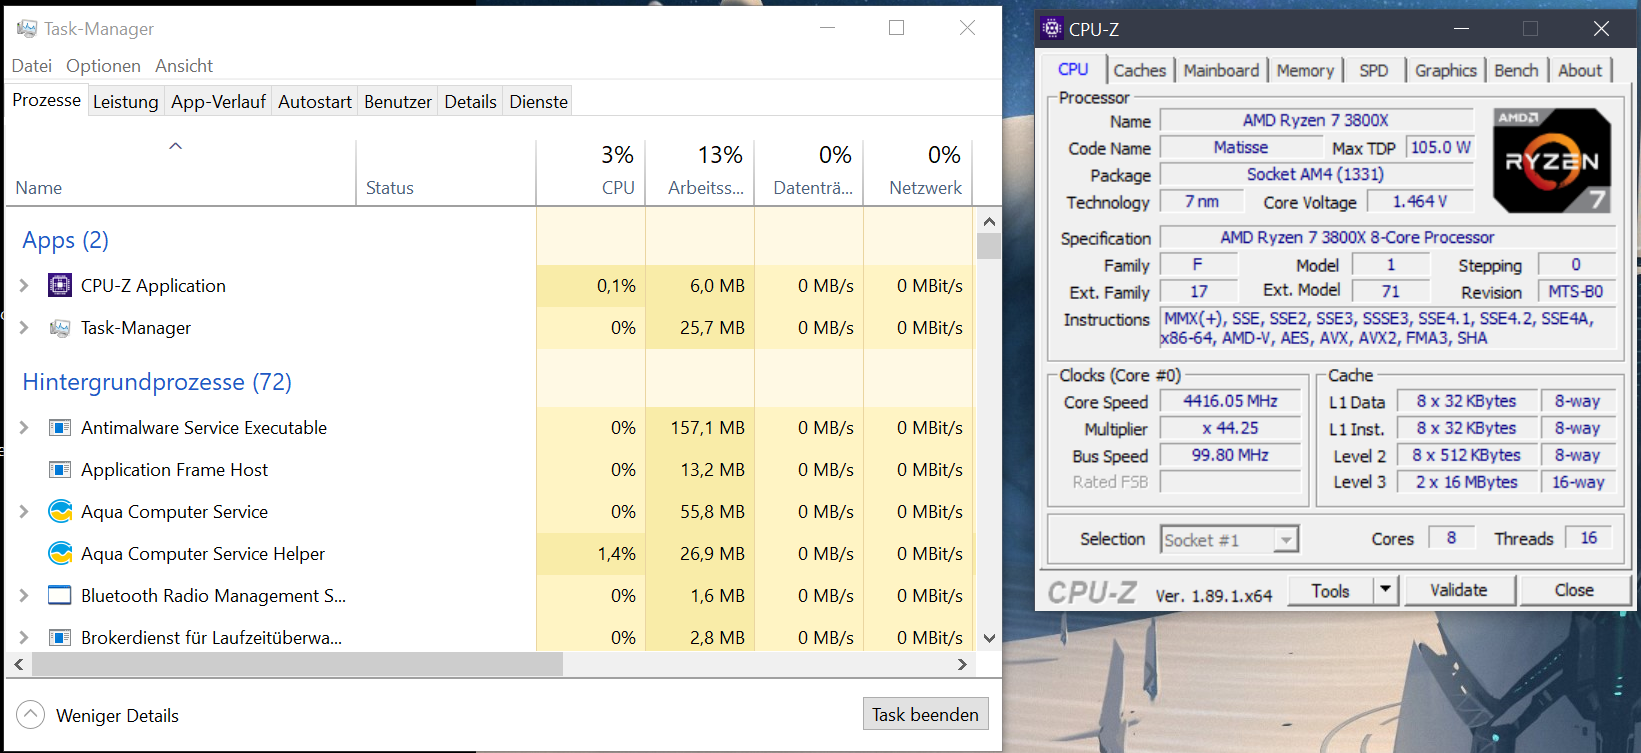Screen dimensions: 1641x753
Task: Open the Optionen menu
Action: (103, 66)
